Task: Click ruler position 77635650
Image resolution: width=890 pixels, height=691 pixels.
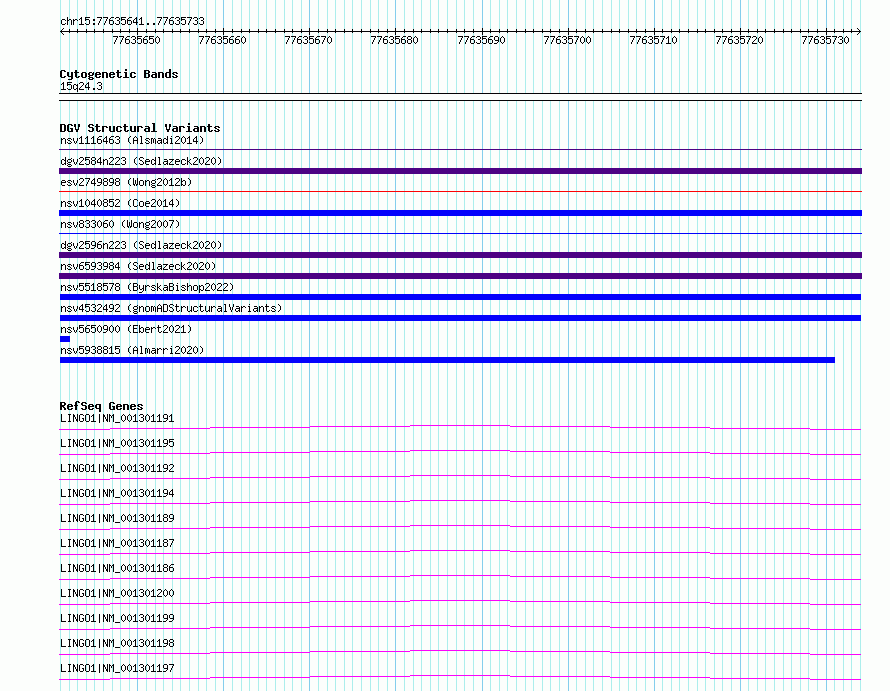Action: pyautogui.click(x=136, y=40)
